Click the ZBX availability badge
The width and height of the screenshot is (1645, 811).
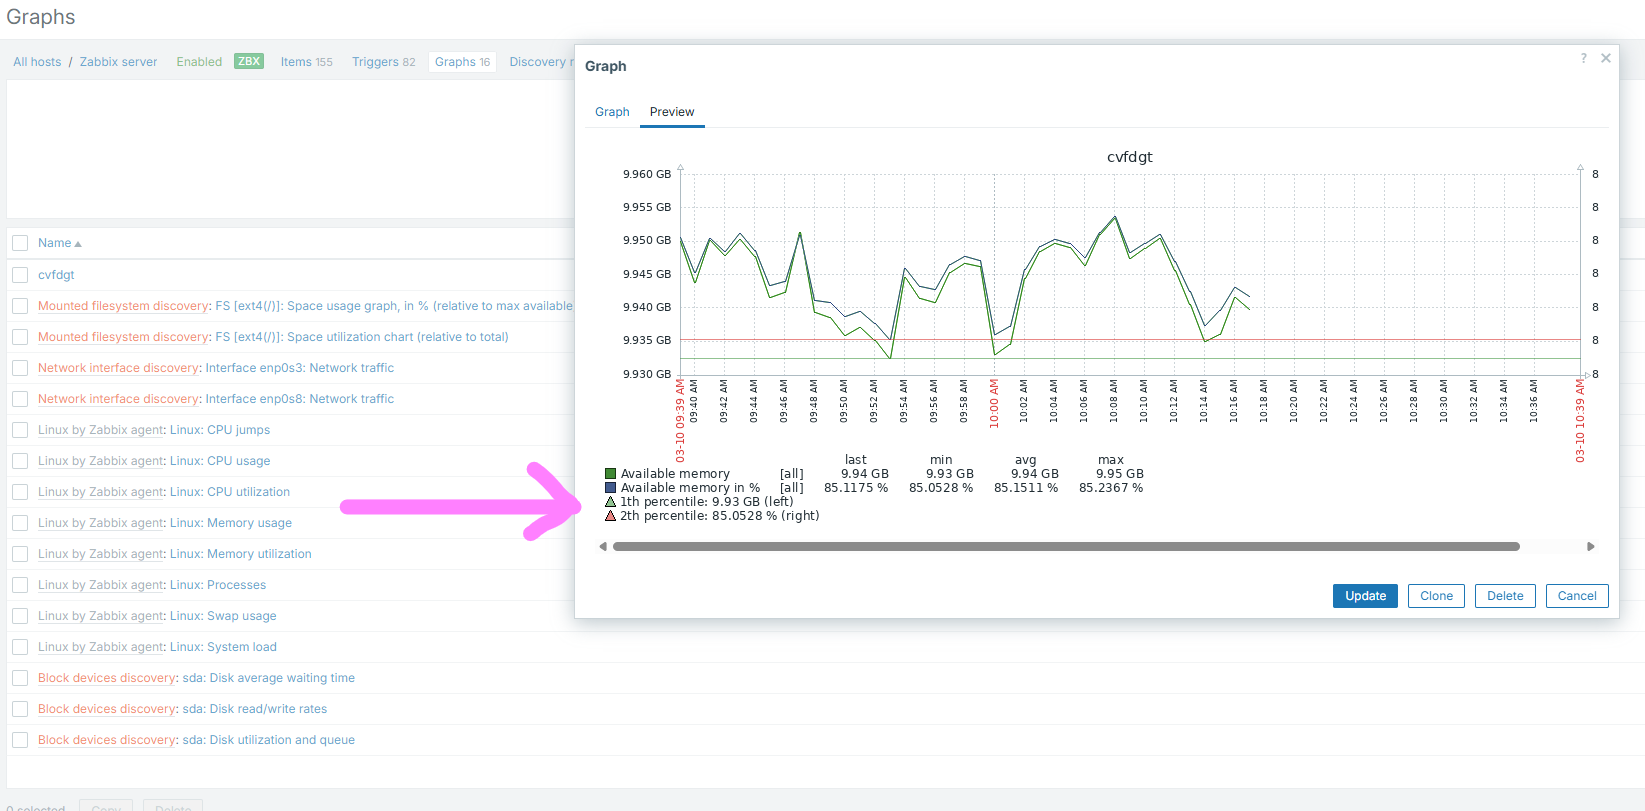coord(248,61)
